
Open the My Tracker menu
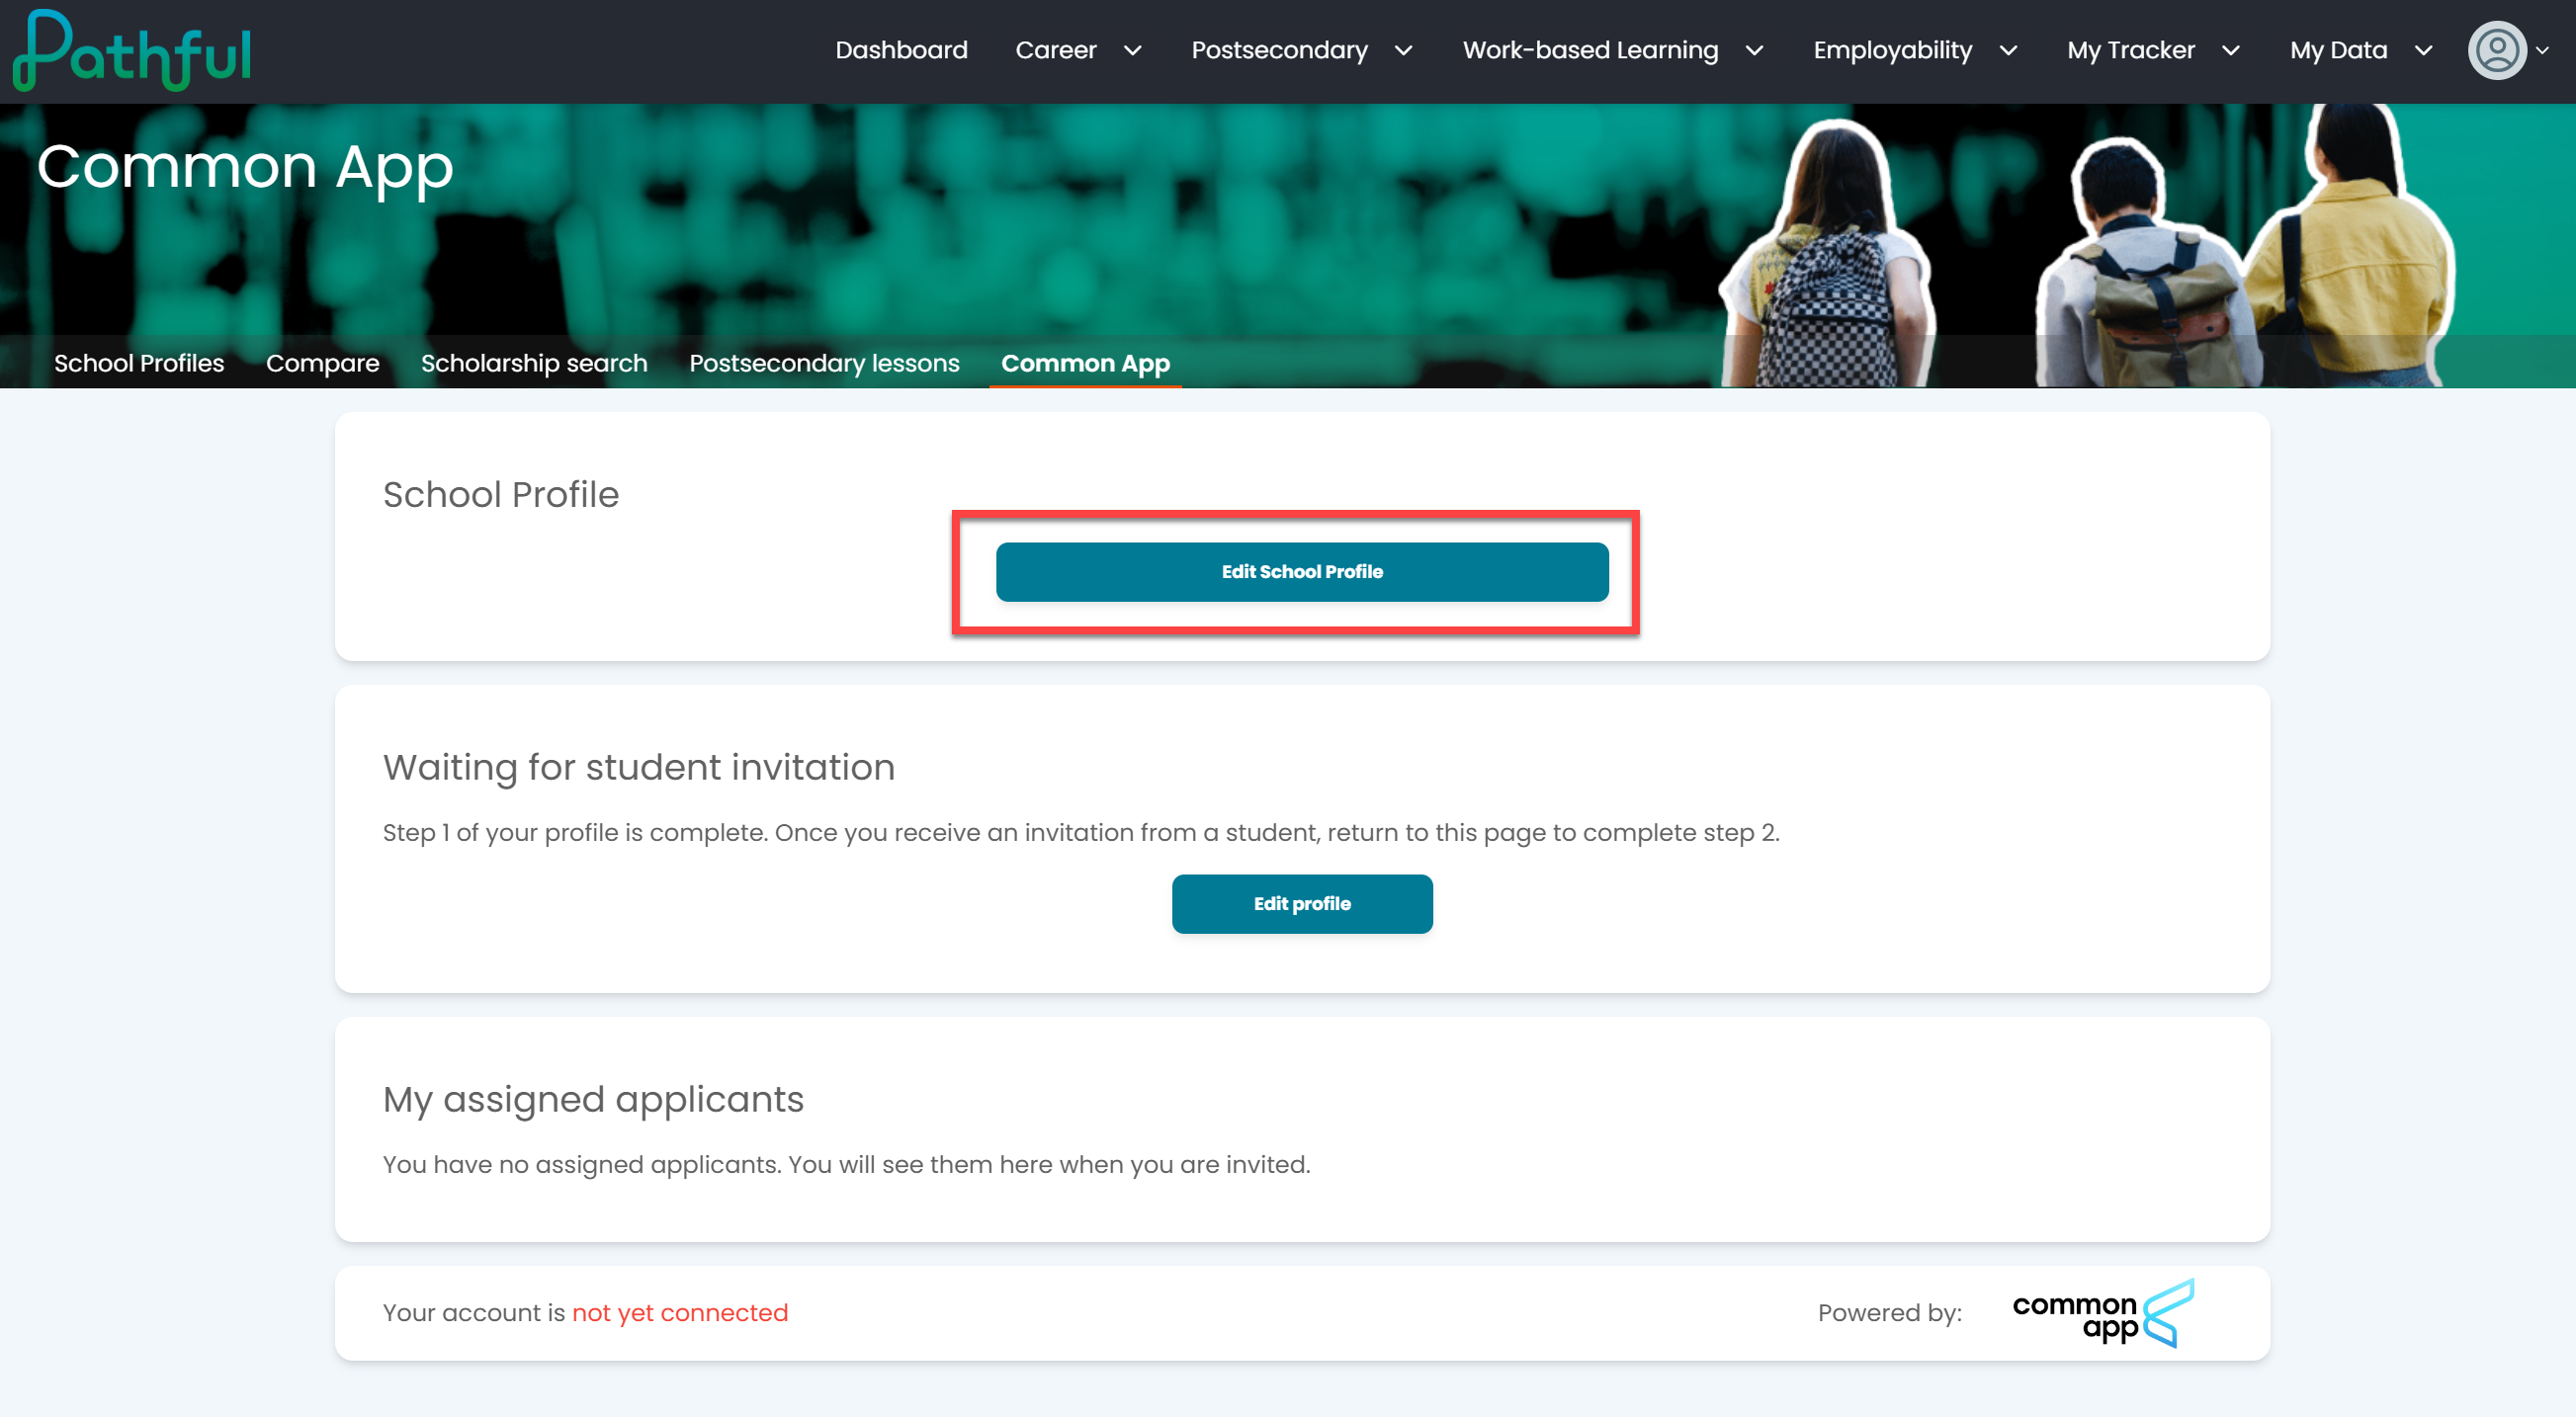[2130, 50]
